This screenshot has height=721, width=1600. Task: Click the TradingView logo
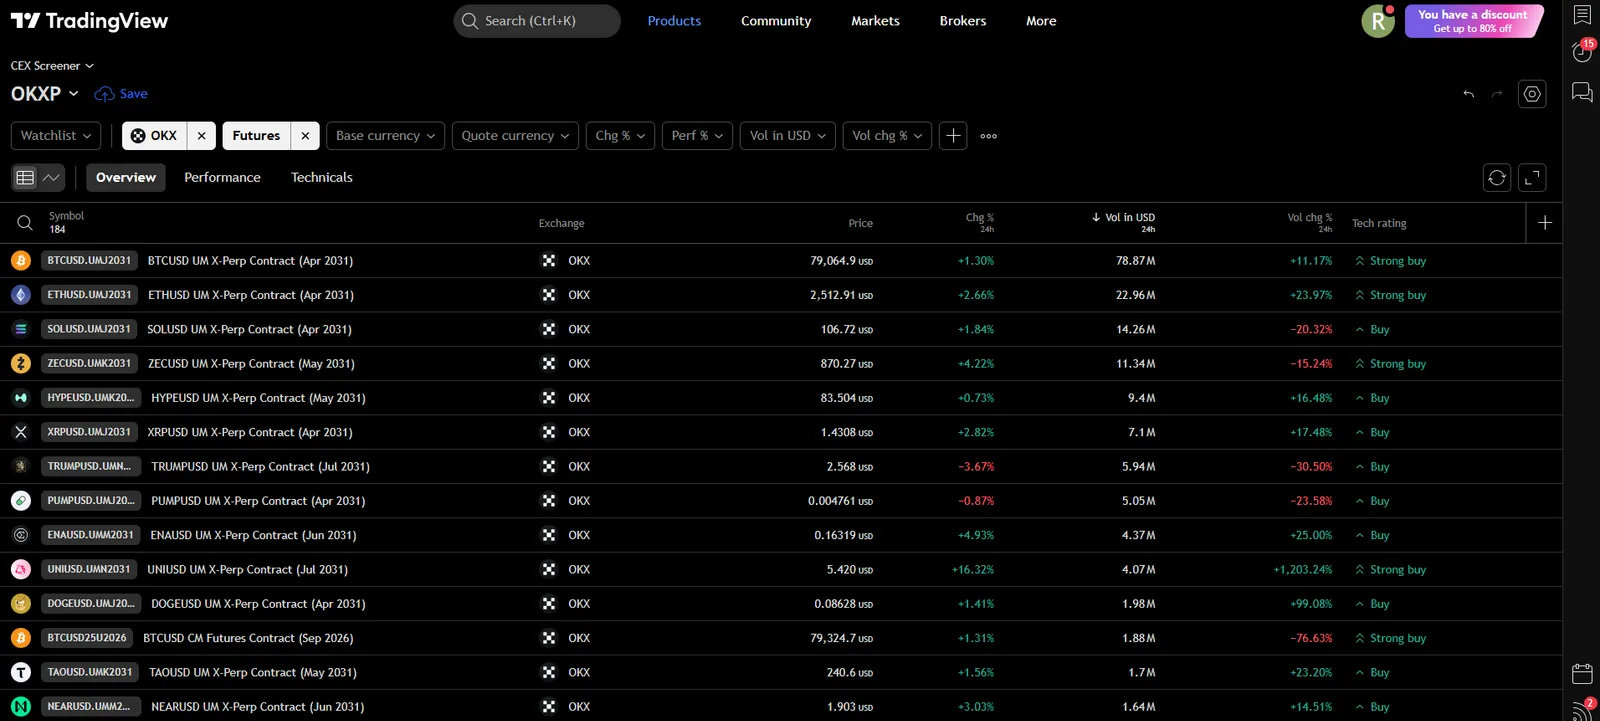coord(90,21)
